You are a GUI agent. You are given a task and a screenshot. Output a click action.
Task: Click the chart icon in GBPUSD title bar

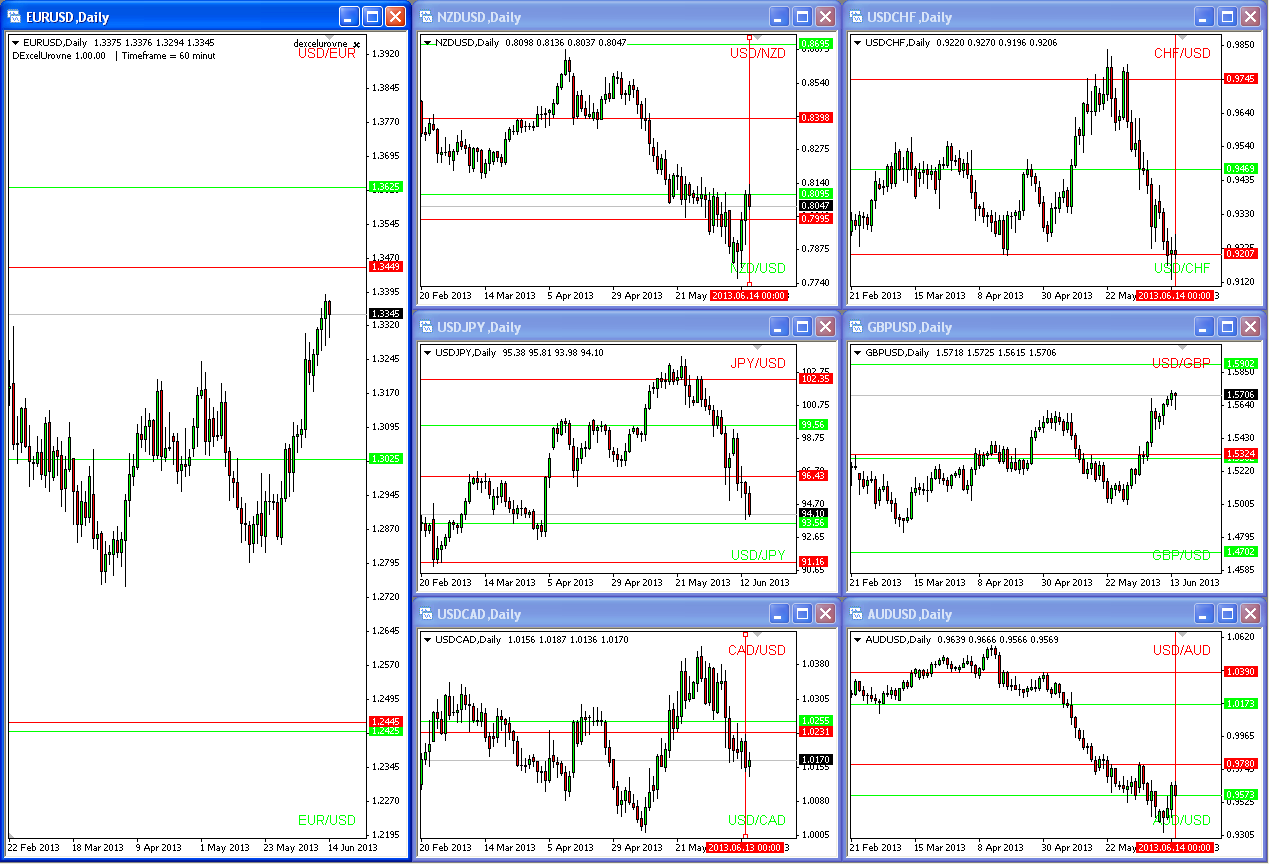pyautogui.click(x=856, y=327)
